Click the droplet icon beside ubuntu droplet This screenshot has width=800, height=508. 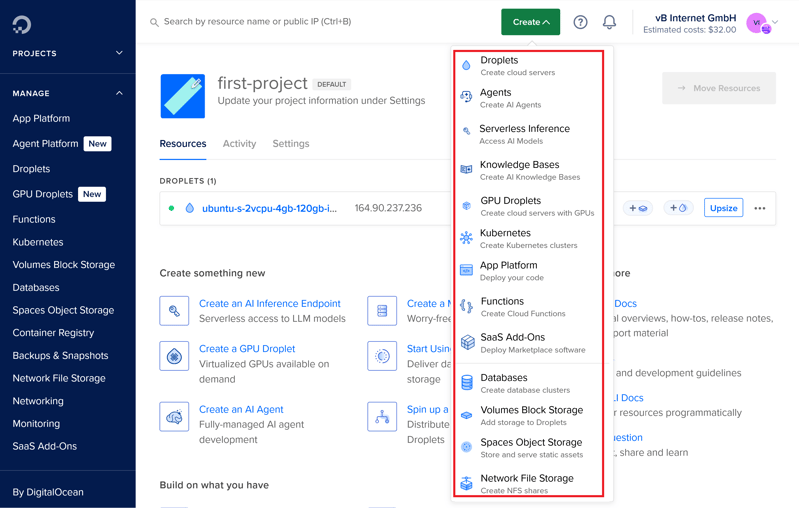click(x=189, y=209)
